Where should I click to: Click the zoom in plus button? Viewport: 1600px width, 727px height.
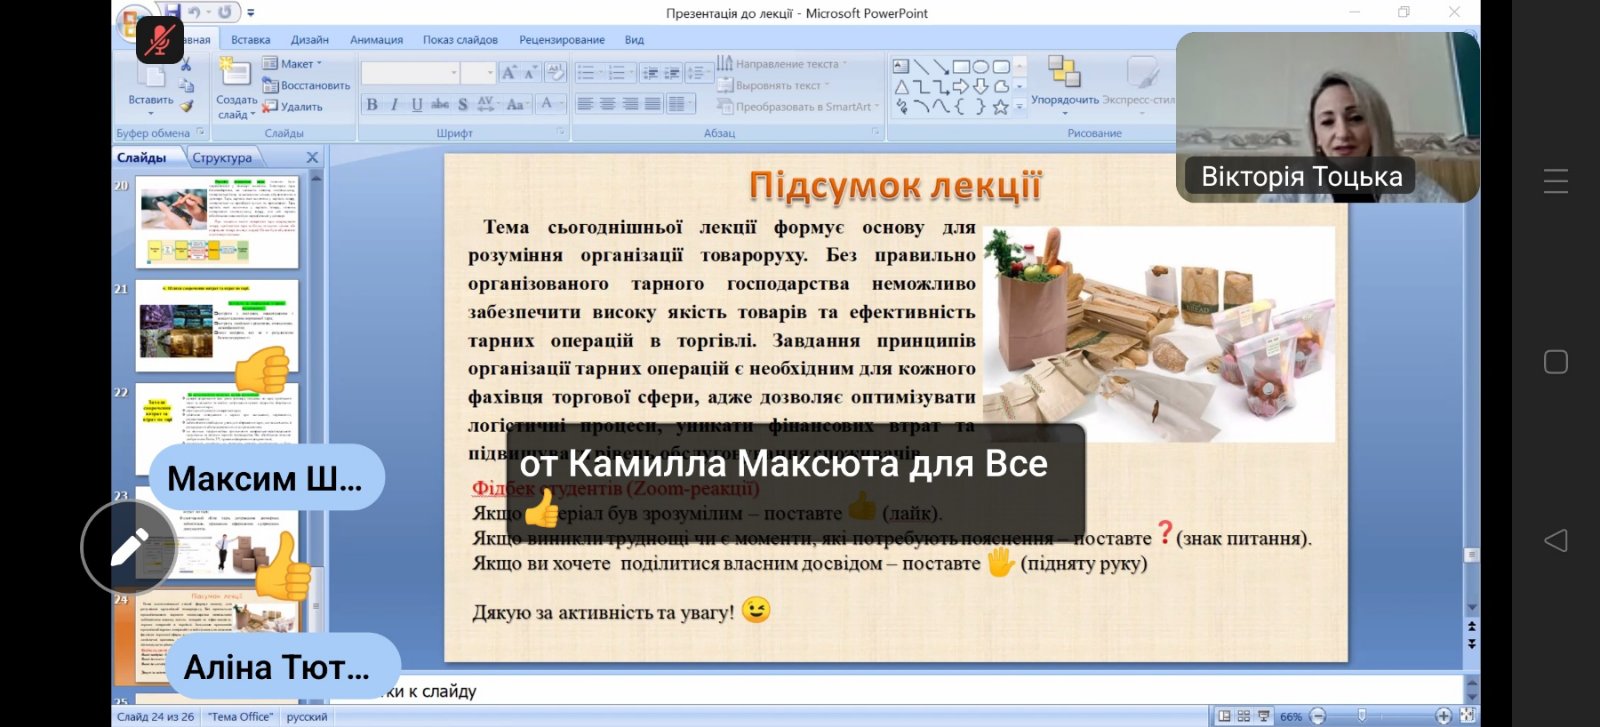coord(1443,716)
